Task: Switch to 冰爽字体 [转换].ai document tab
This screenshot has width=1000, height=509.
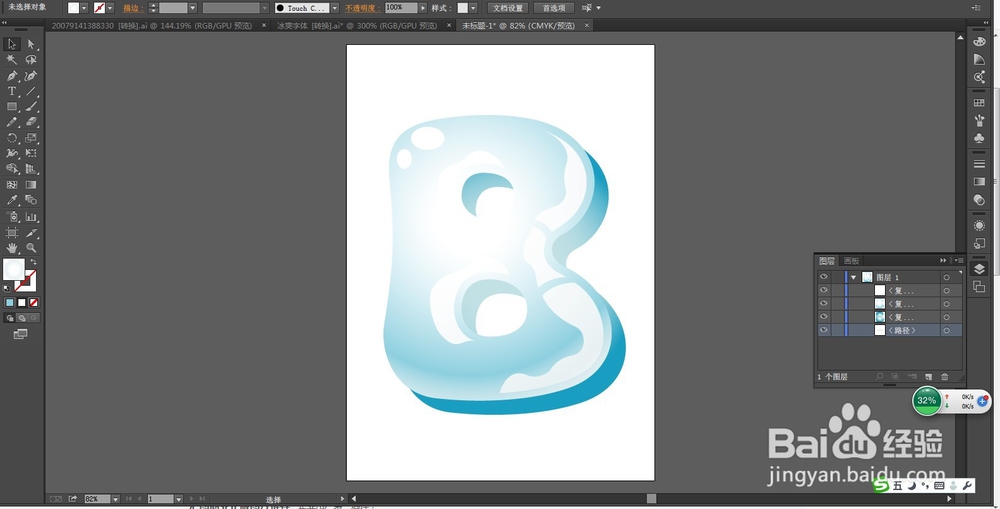Action: (x=357, y=26)
